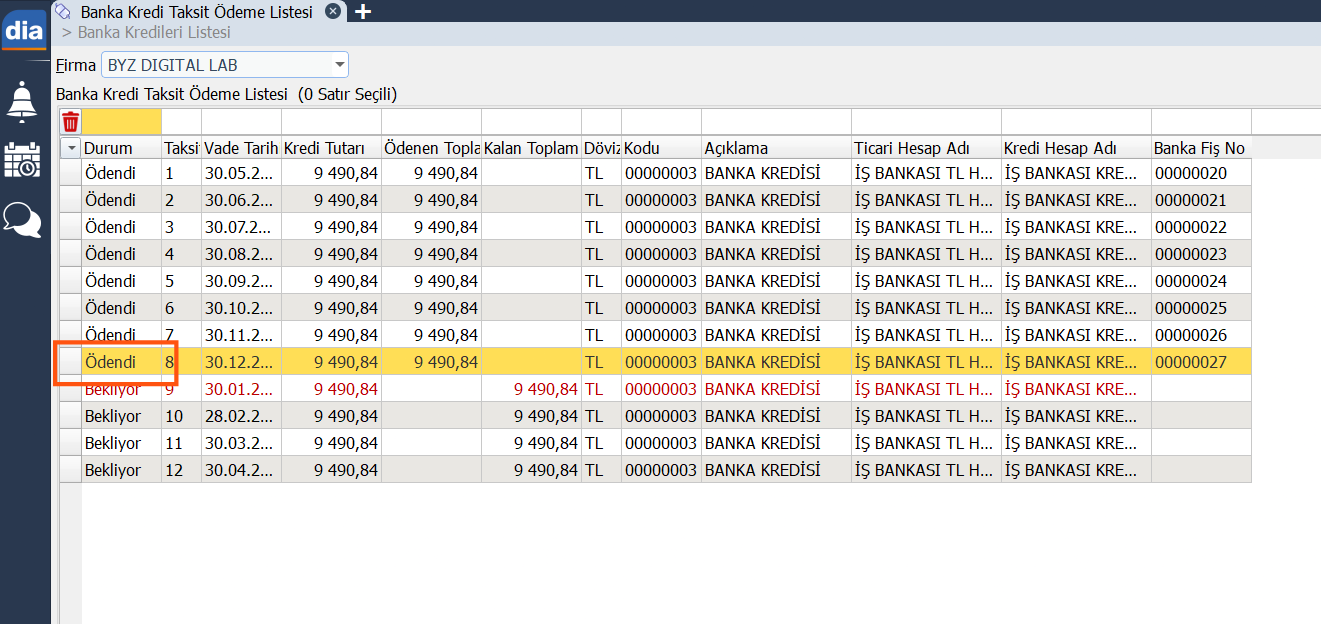Viewport: 1321px width, 624px height.
Task: Select the red overdue installment 9 row
Action: point(400,389)
